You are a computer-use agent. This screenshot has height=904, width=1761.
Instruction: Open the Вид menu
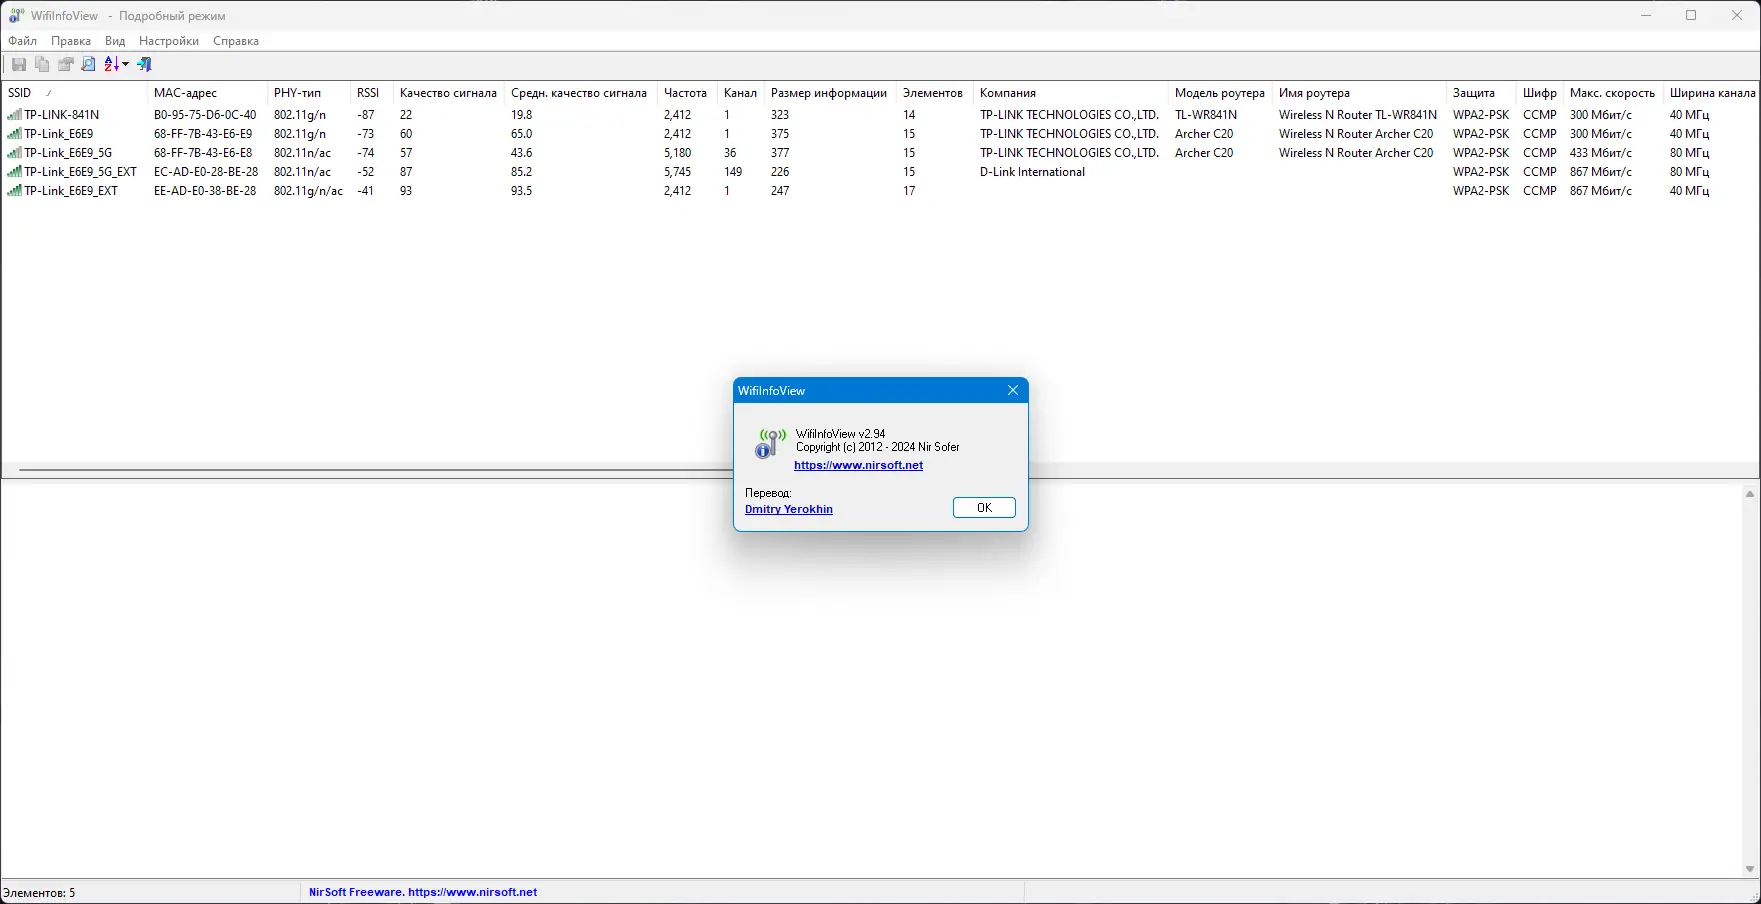(115, 41)
